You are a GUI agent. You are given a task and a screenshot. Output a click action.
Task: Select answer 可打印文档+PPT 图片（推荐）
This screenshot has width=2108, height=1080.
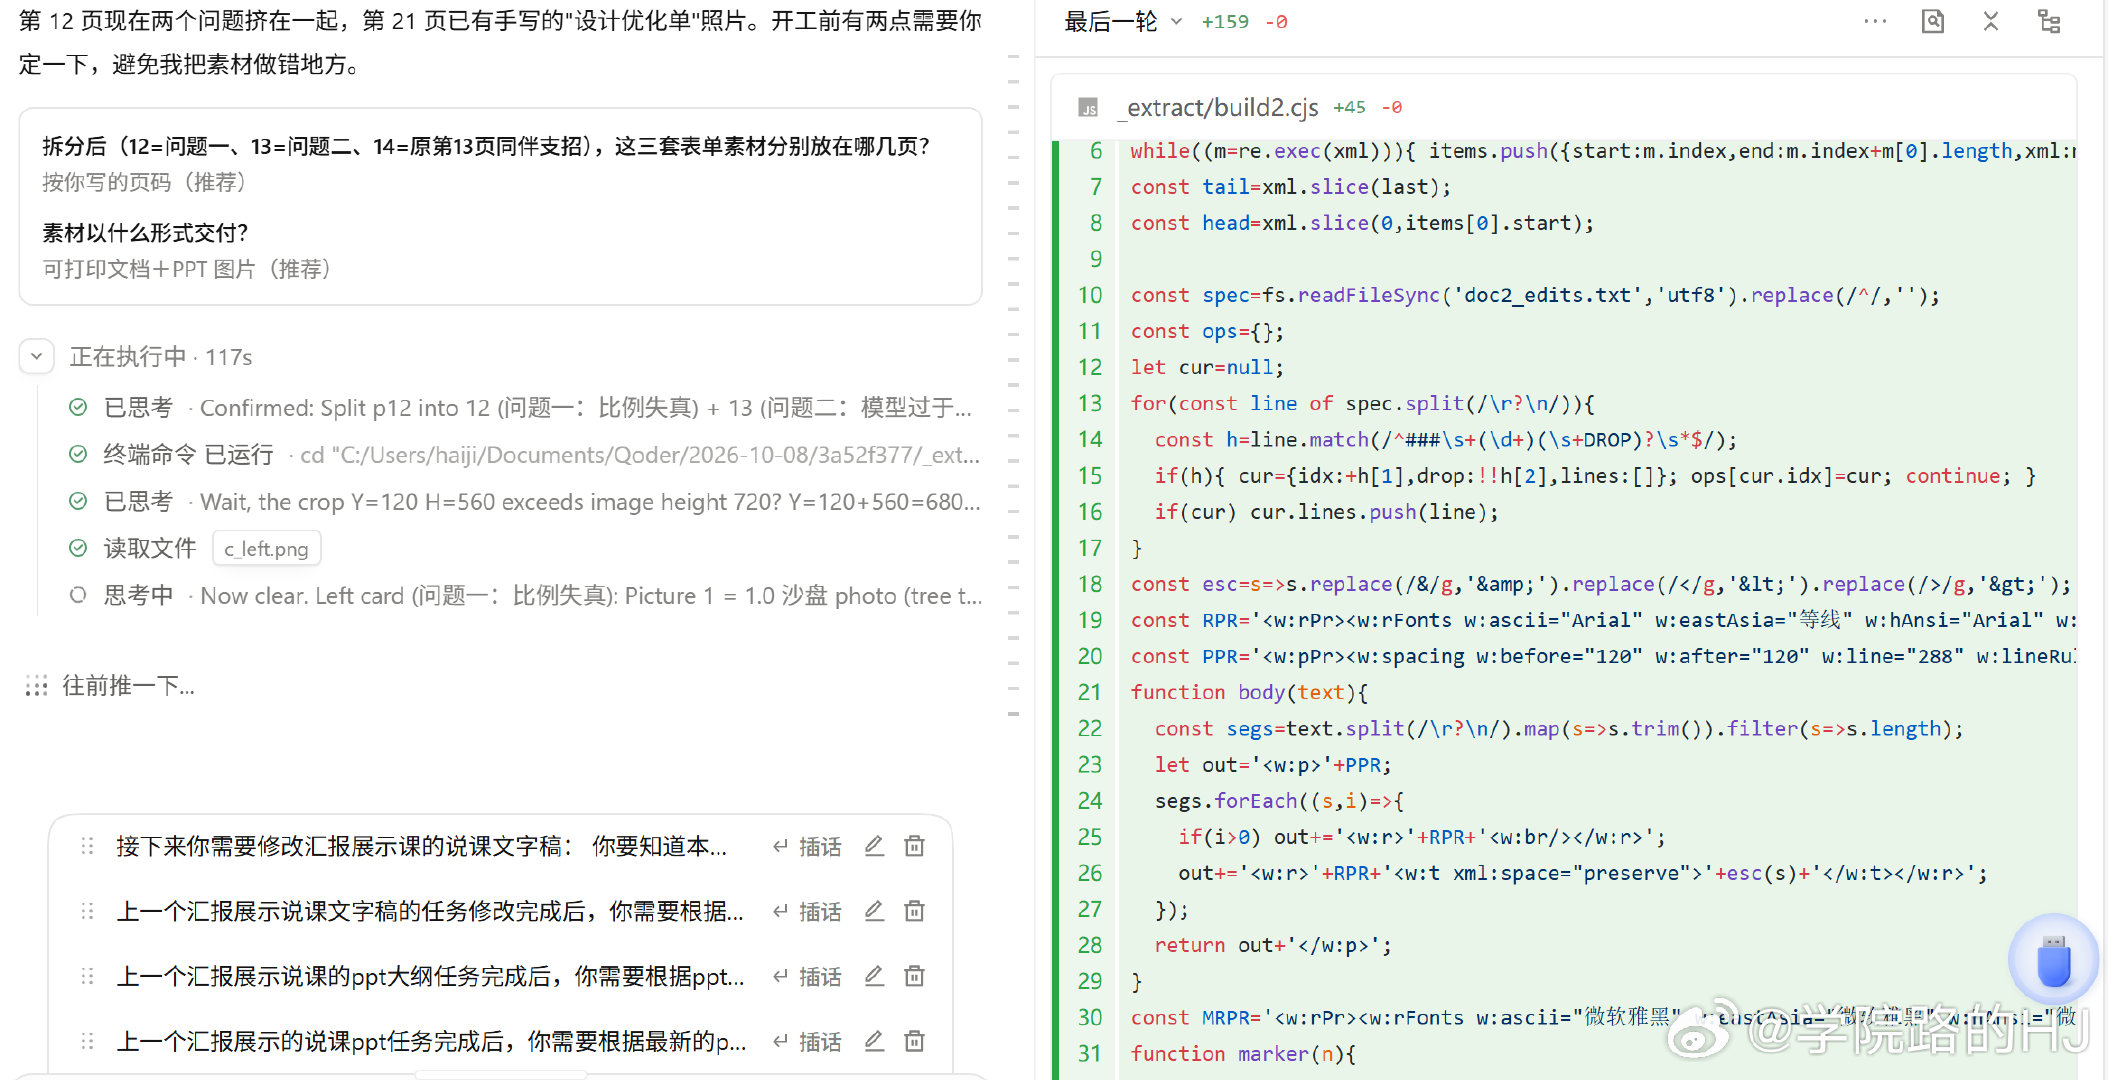[187, 269]
